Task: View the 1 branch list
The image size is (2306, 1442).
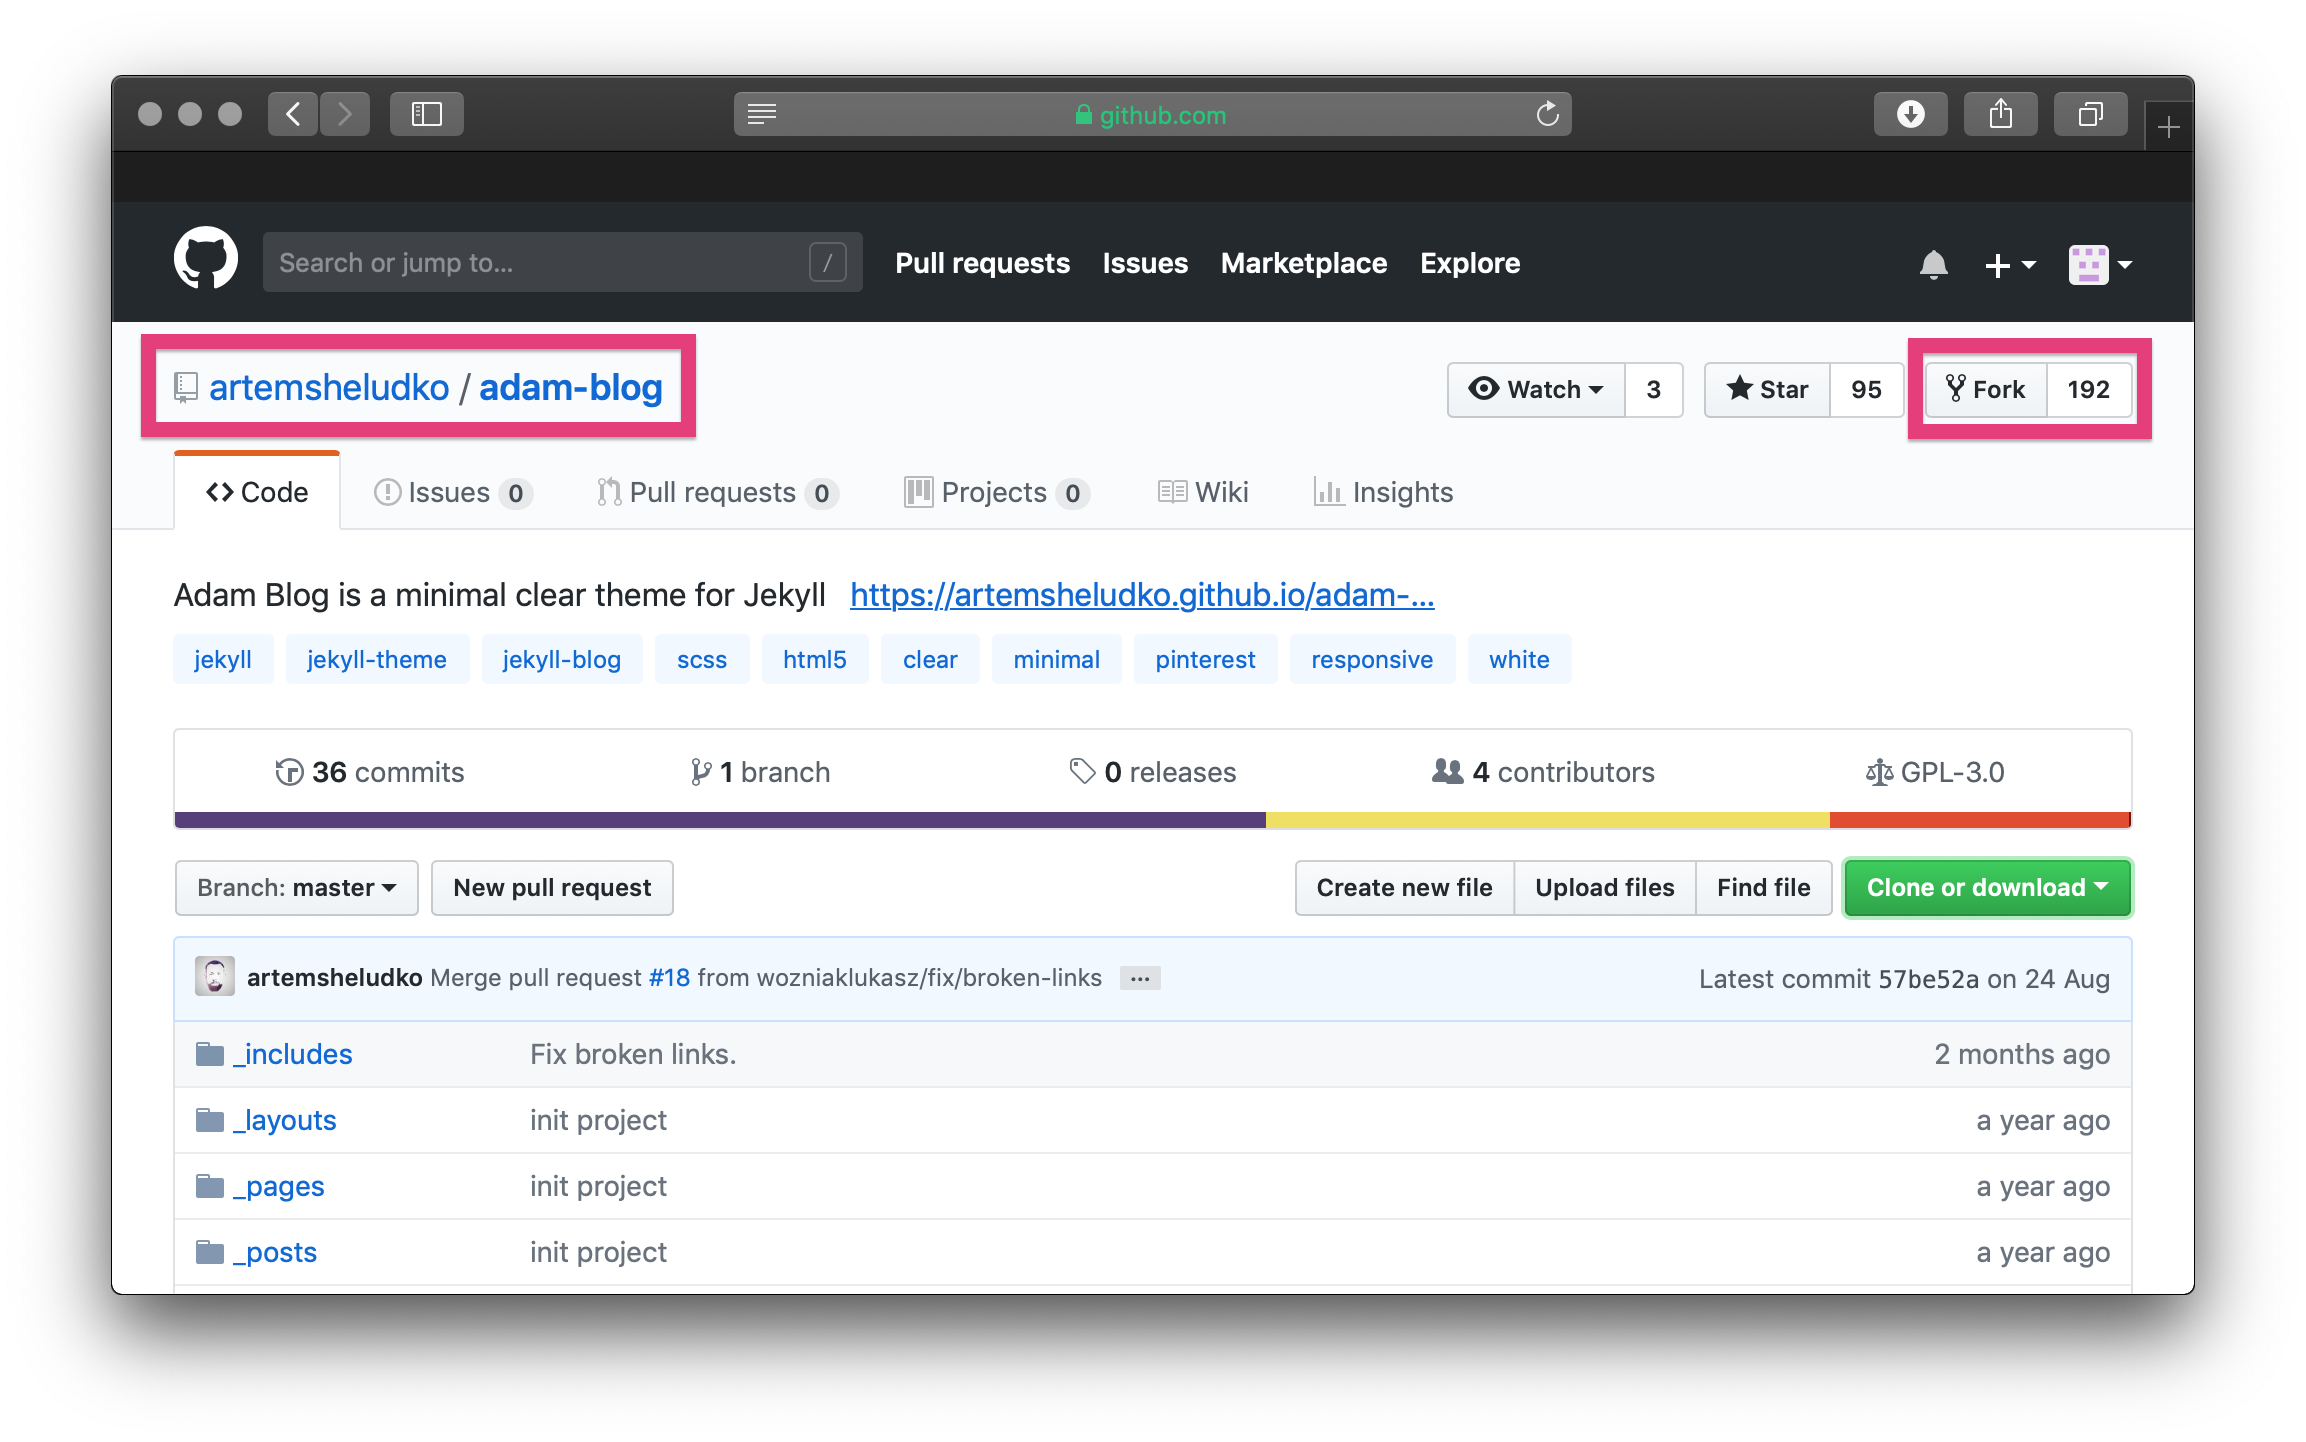Action: (x=760, y=772)
